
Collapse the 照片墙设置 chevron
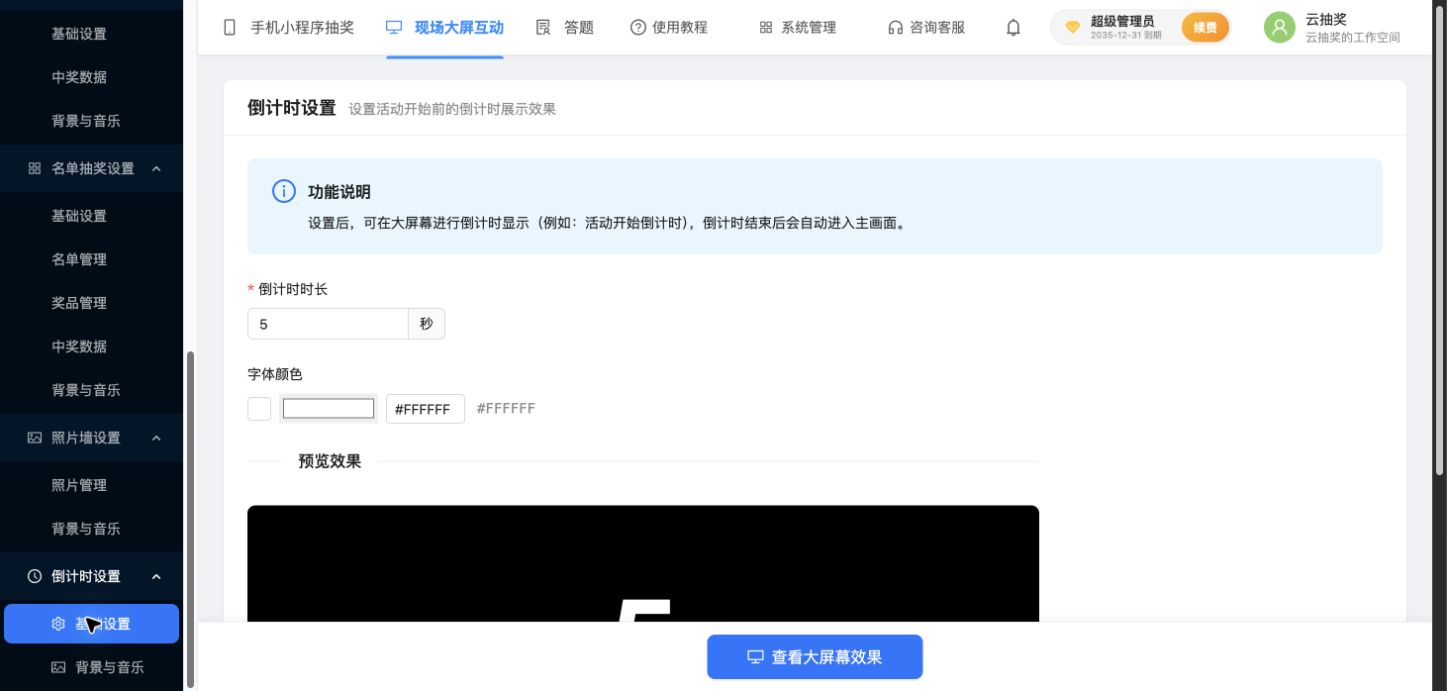(156, 437)
